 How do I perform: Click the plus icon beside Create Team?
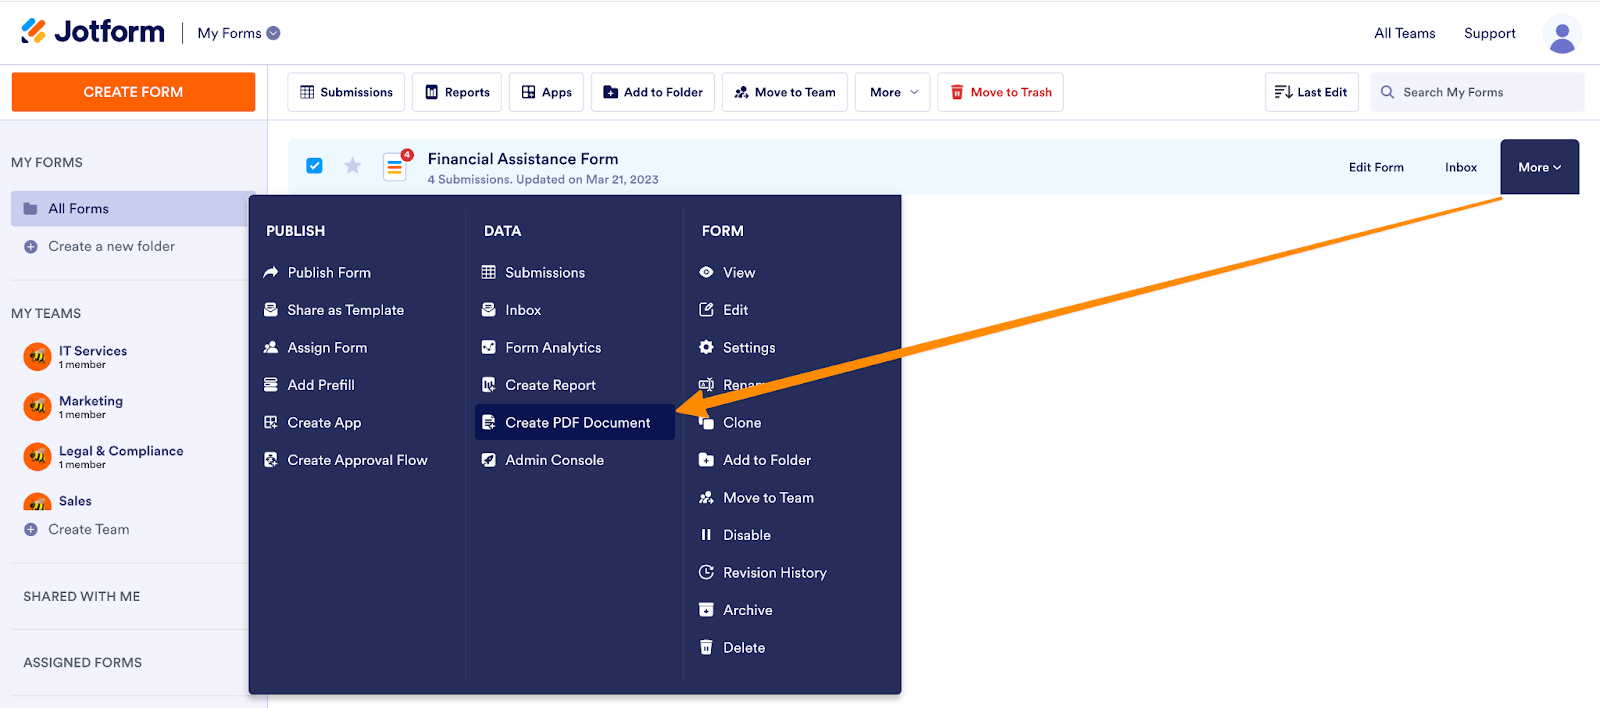pyautogui.click(x=31, y=530)
